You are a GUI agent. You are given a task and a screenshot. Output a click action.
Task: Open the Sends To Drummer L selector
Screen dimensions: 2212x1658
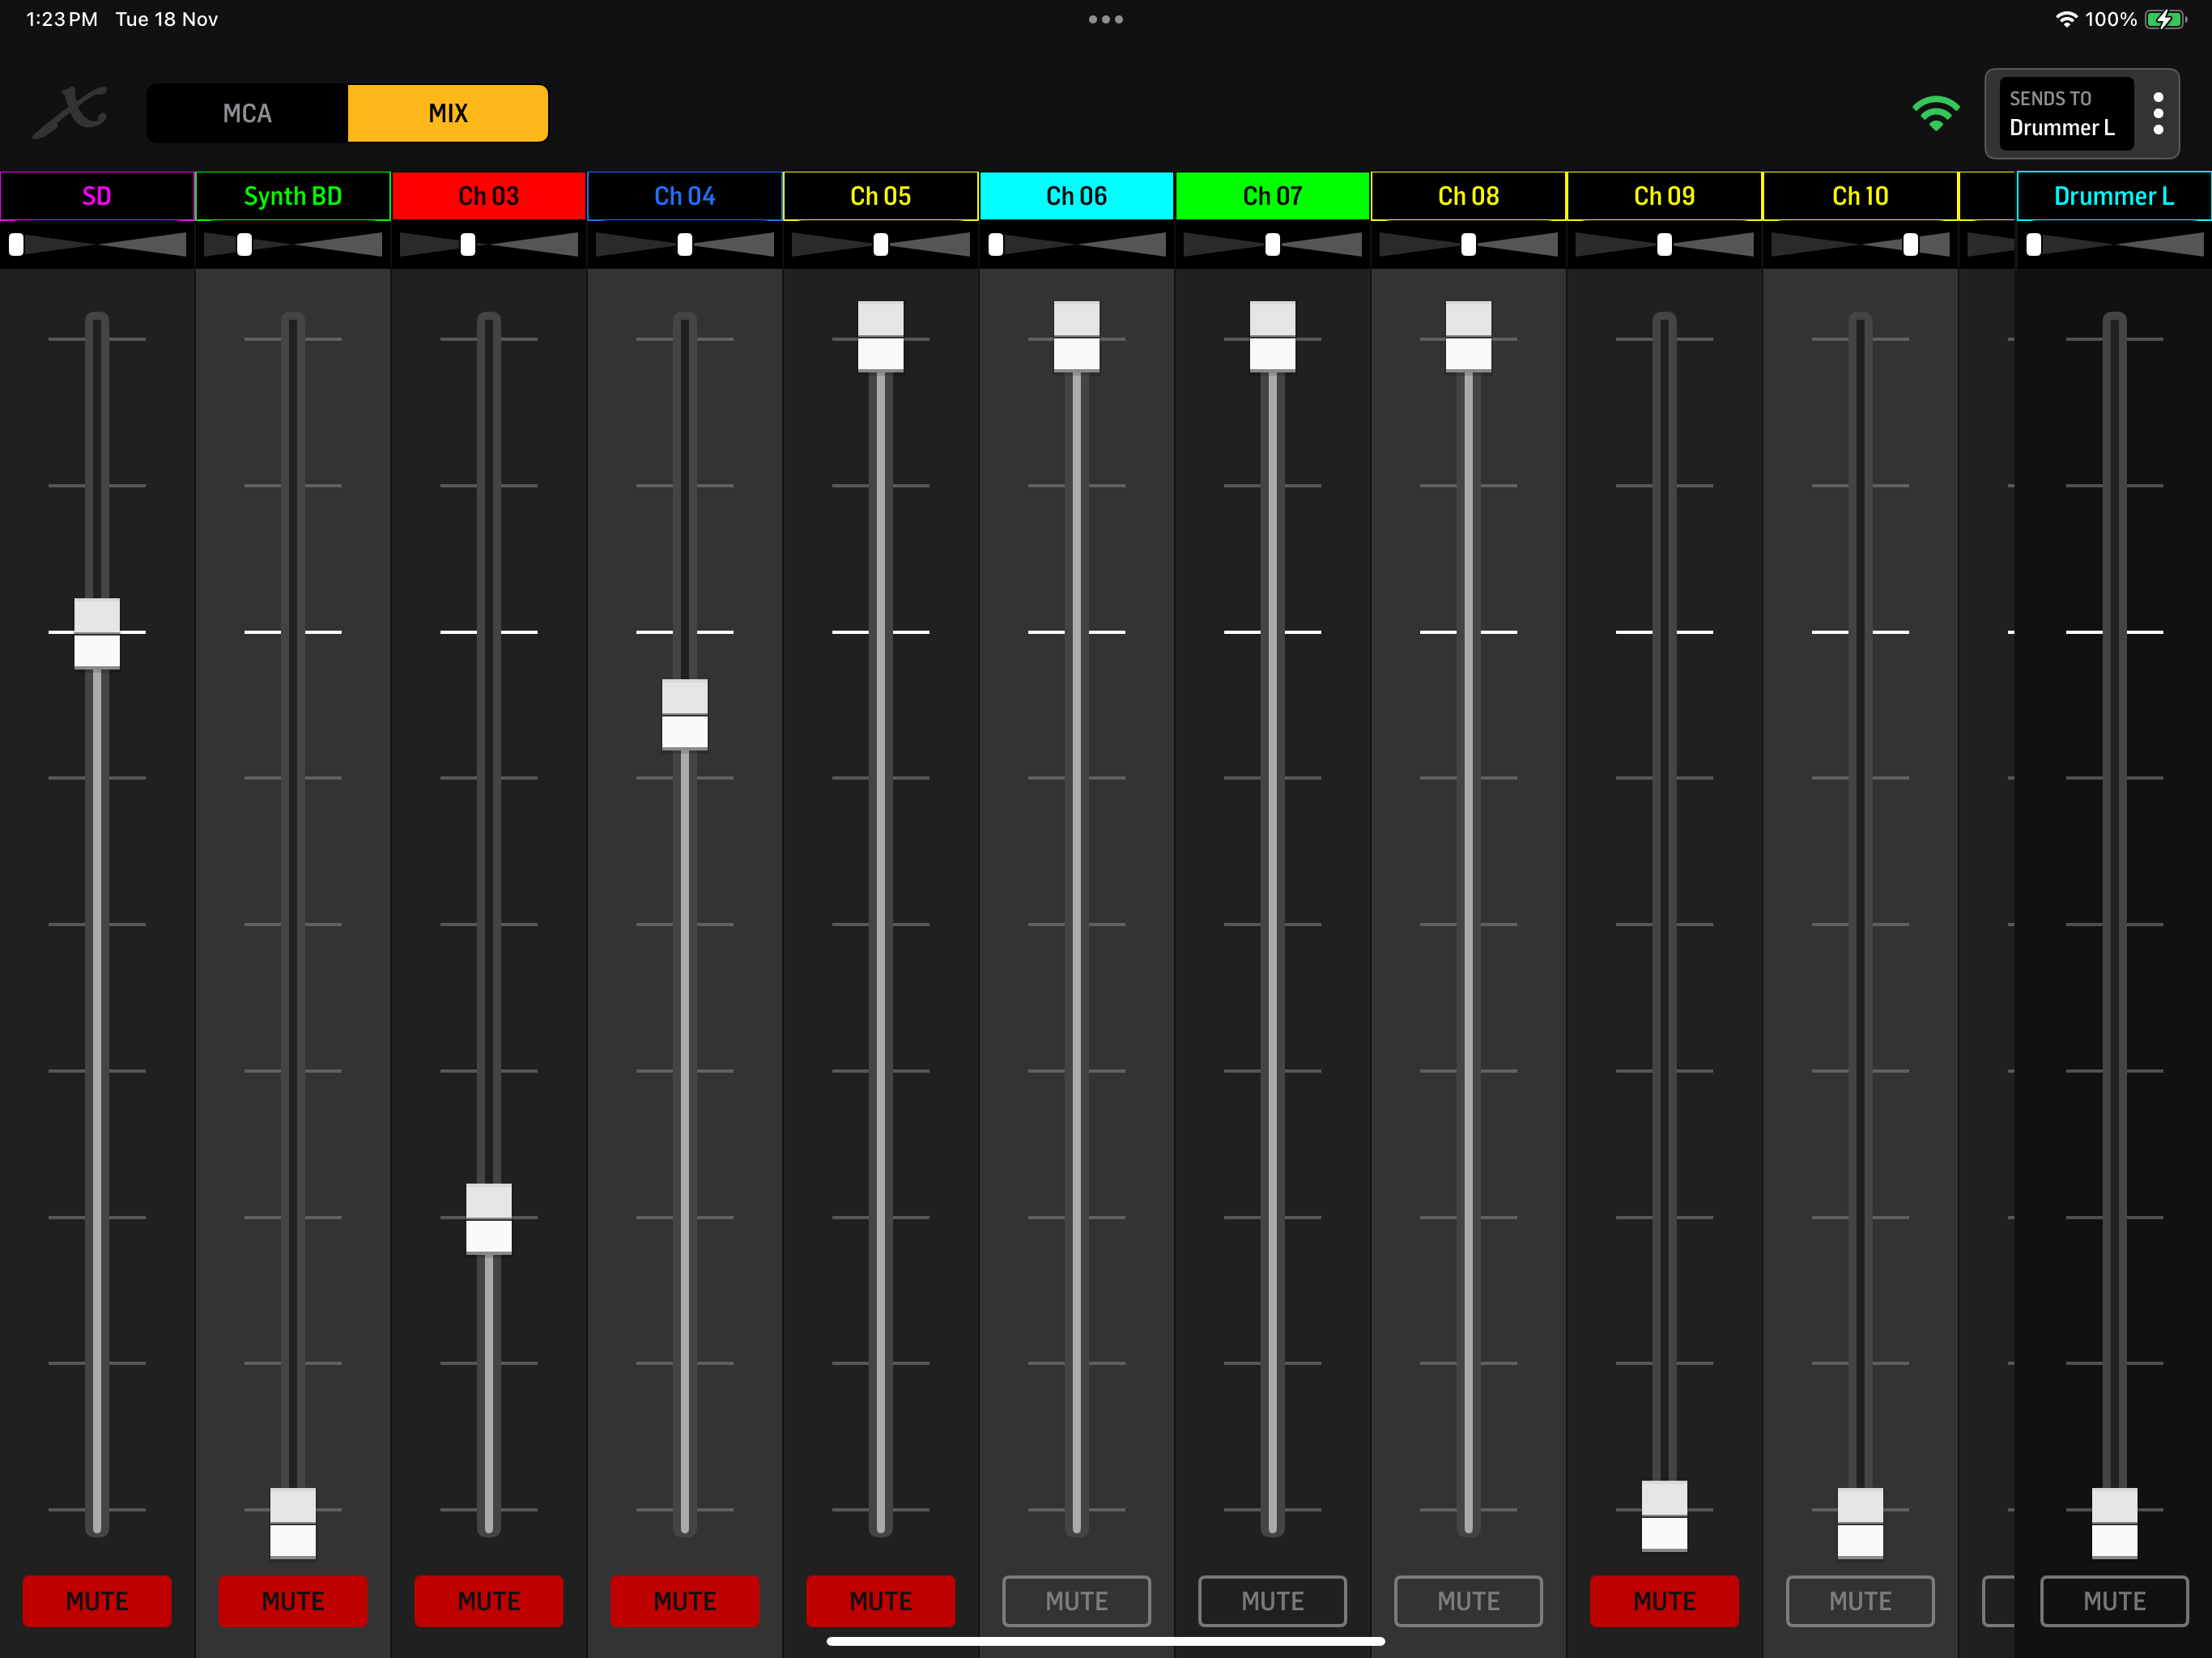[2063, 113]
